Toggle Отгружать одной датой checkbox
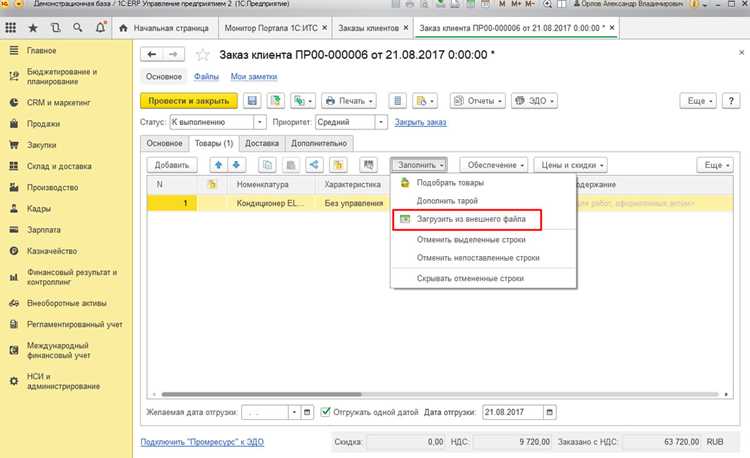 (x=326, y=412)
